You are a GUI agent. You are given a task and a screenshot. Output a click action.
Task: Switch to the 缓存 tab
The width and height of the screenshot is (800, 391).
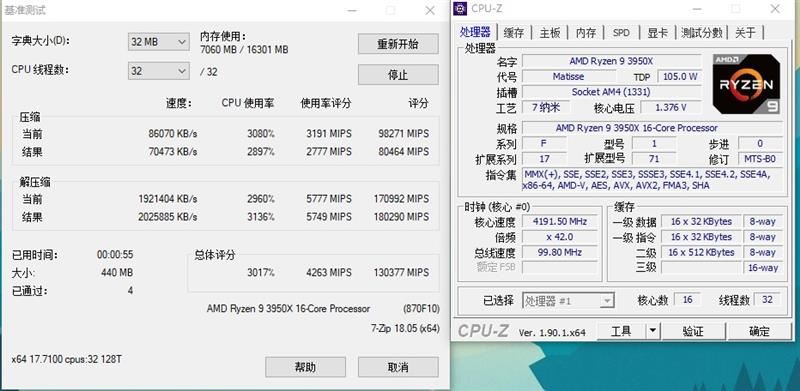(514, 33)
